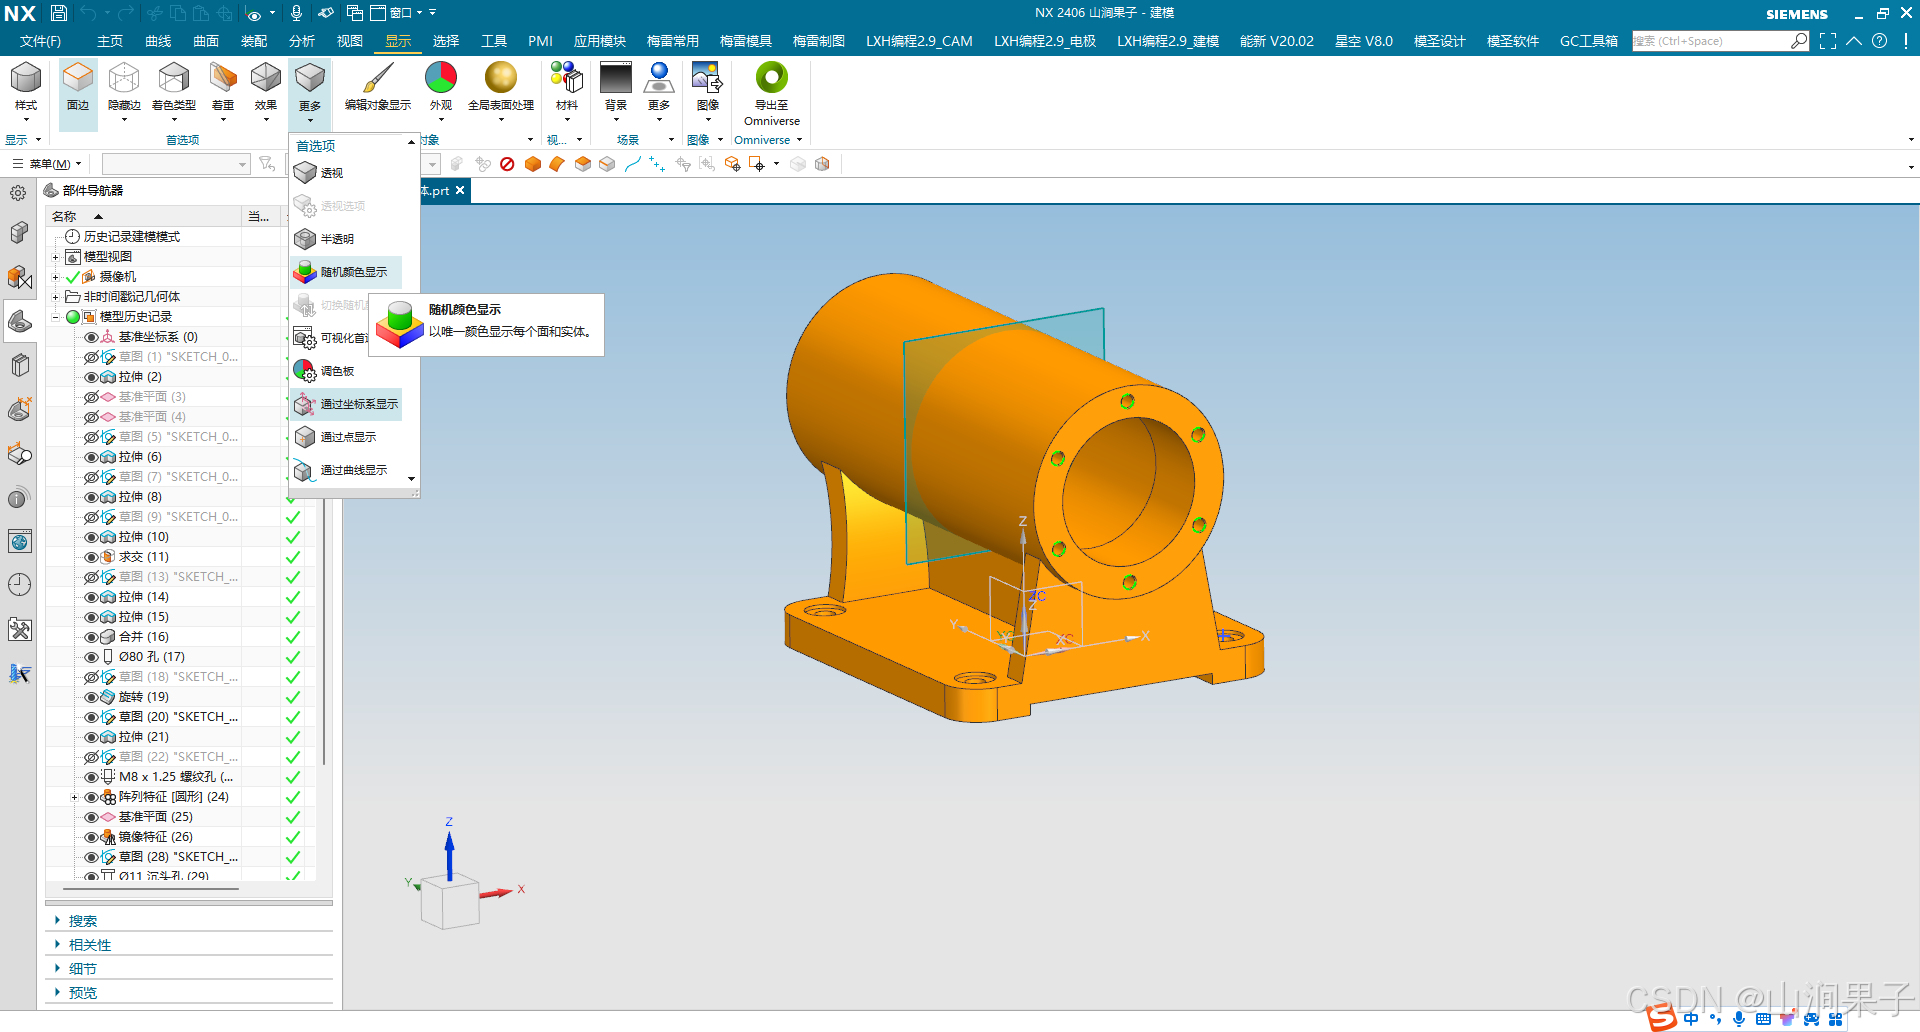Toggle visibility eye of 求交 (11)

pyautogui.click(x=91, y=557)
